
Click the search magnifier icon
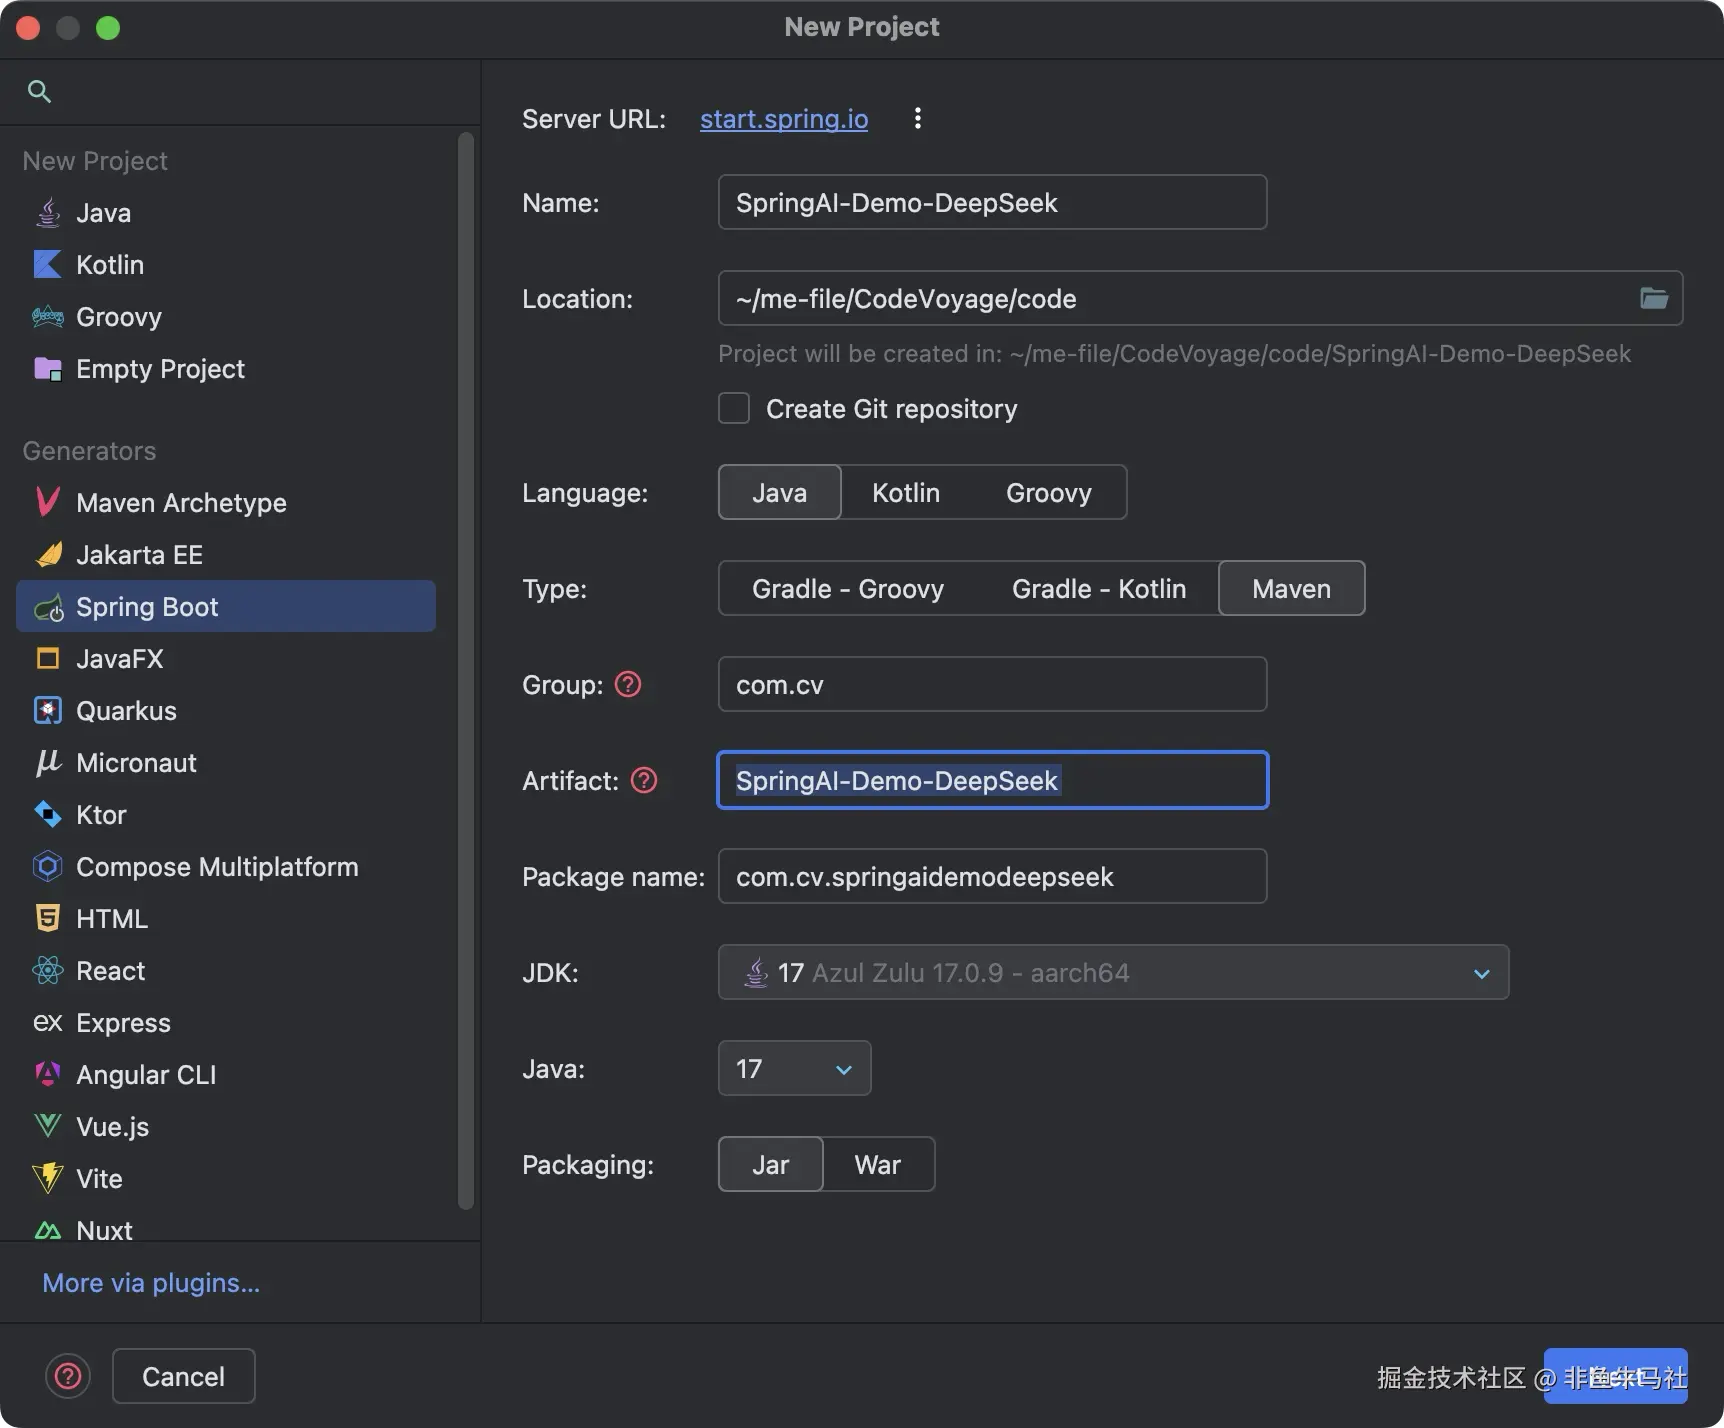coord(39,92)
